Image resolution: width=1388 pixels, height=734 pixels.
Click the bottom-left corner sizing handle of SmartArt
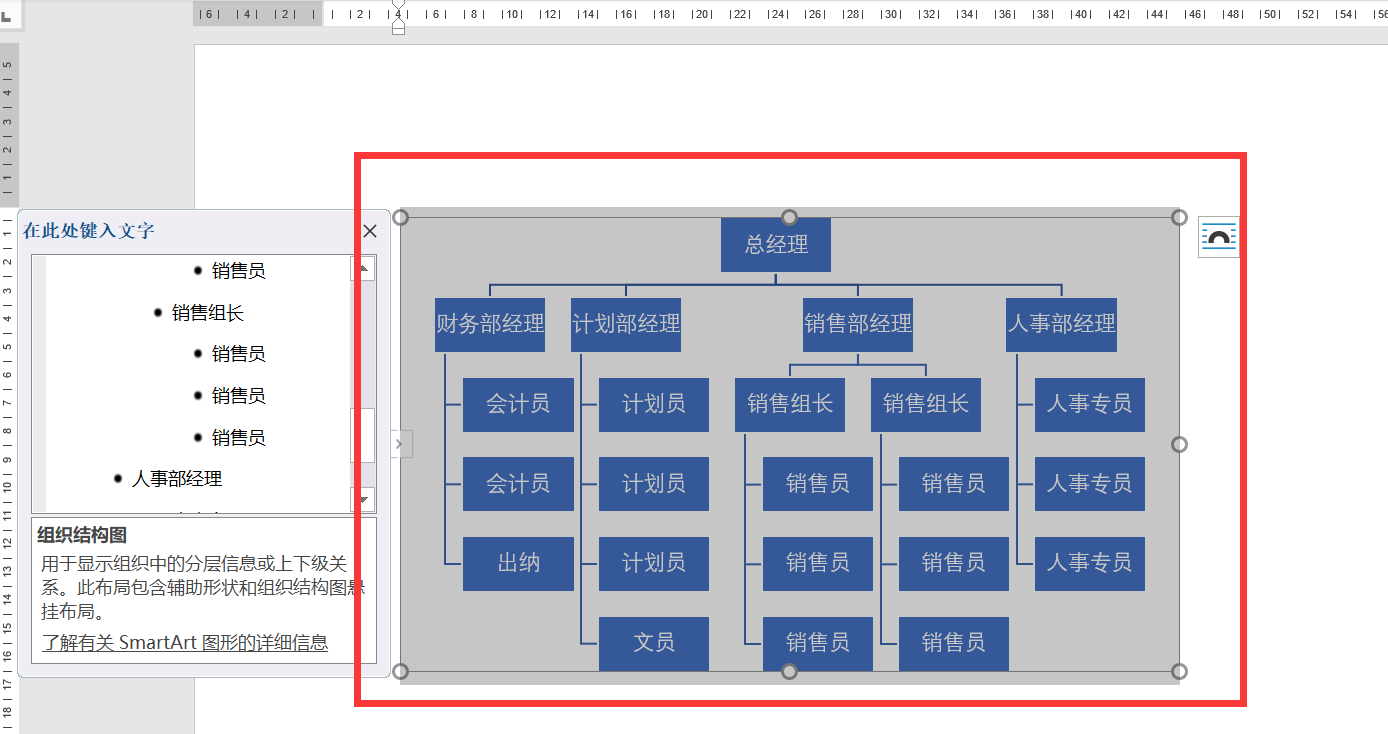pos(400,671)
